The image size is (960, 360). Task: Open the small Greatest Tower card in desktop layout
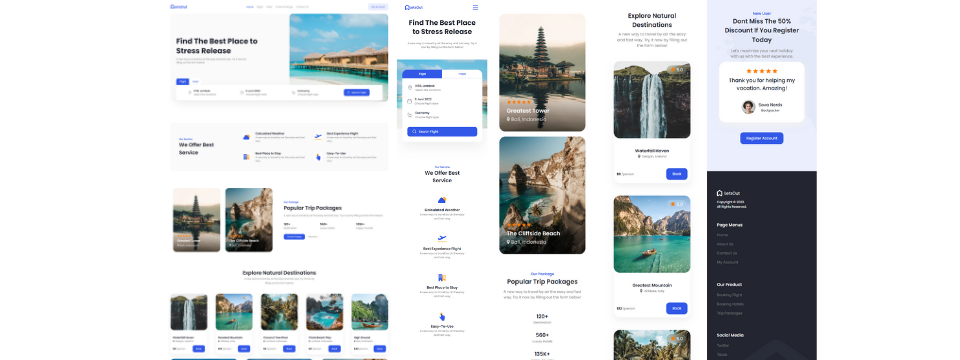pos(197,220)
